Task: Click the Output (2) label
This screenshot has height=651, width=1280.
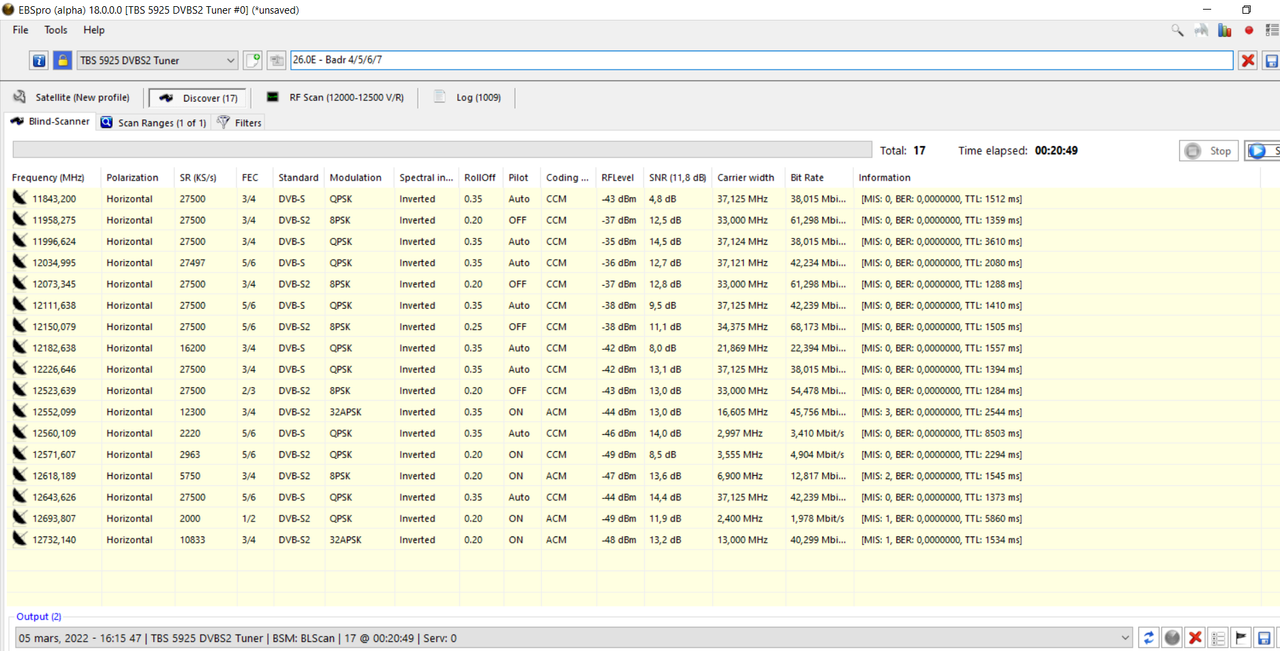Action: tap(39, 617)
